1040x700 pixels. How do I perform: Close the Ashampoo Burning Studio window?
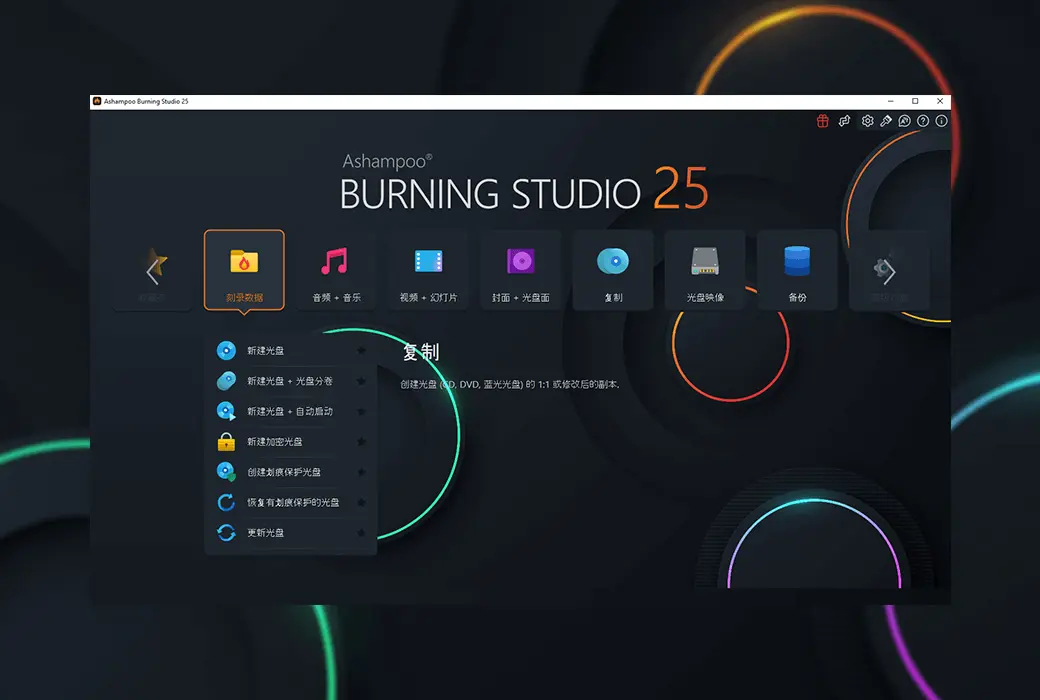click(x=940, y=102)
